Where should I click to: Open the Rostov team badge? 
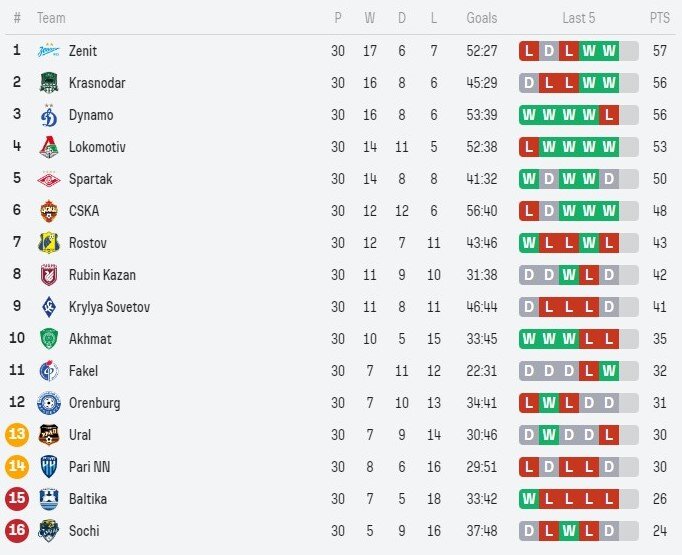click(x=49, y=243)
